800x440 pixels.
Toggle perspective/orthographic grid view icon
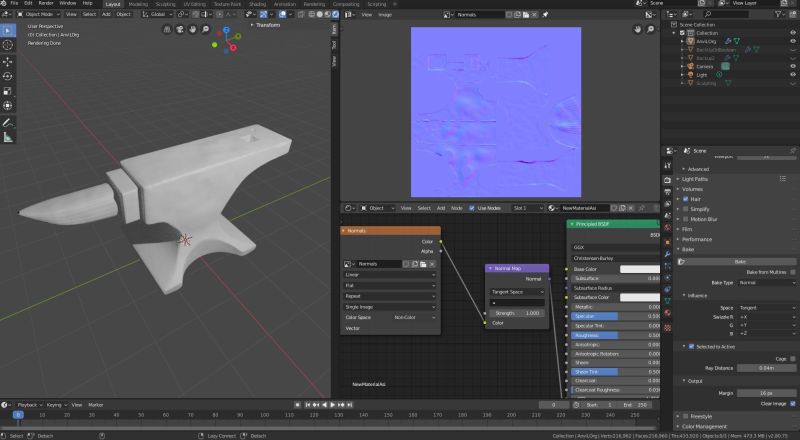(167, 30)
